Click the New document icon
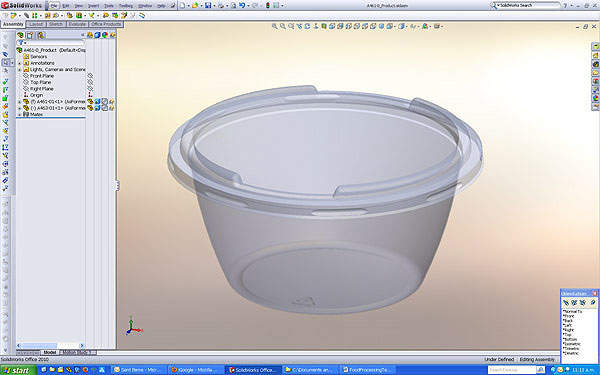The height and width of the screenshot is (375, 600). coord(182,5)
